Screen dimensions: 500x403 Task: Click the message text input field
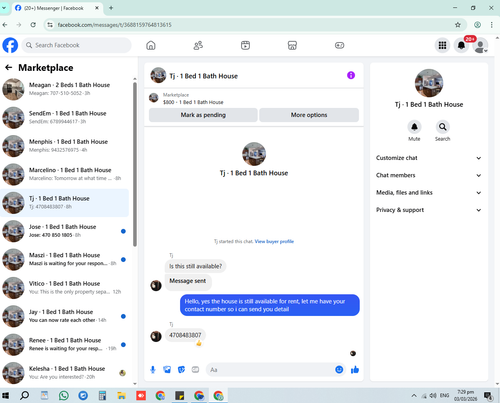click(x=270, y=370)
